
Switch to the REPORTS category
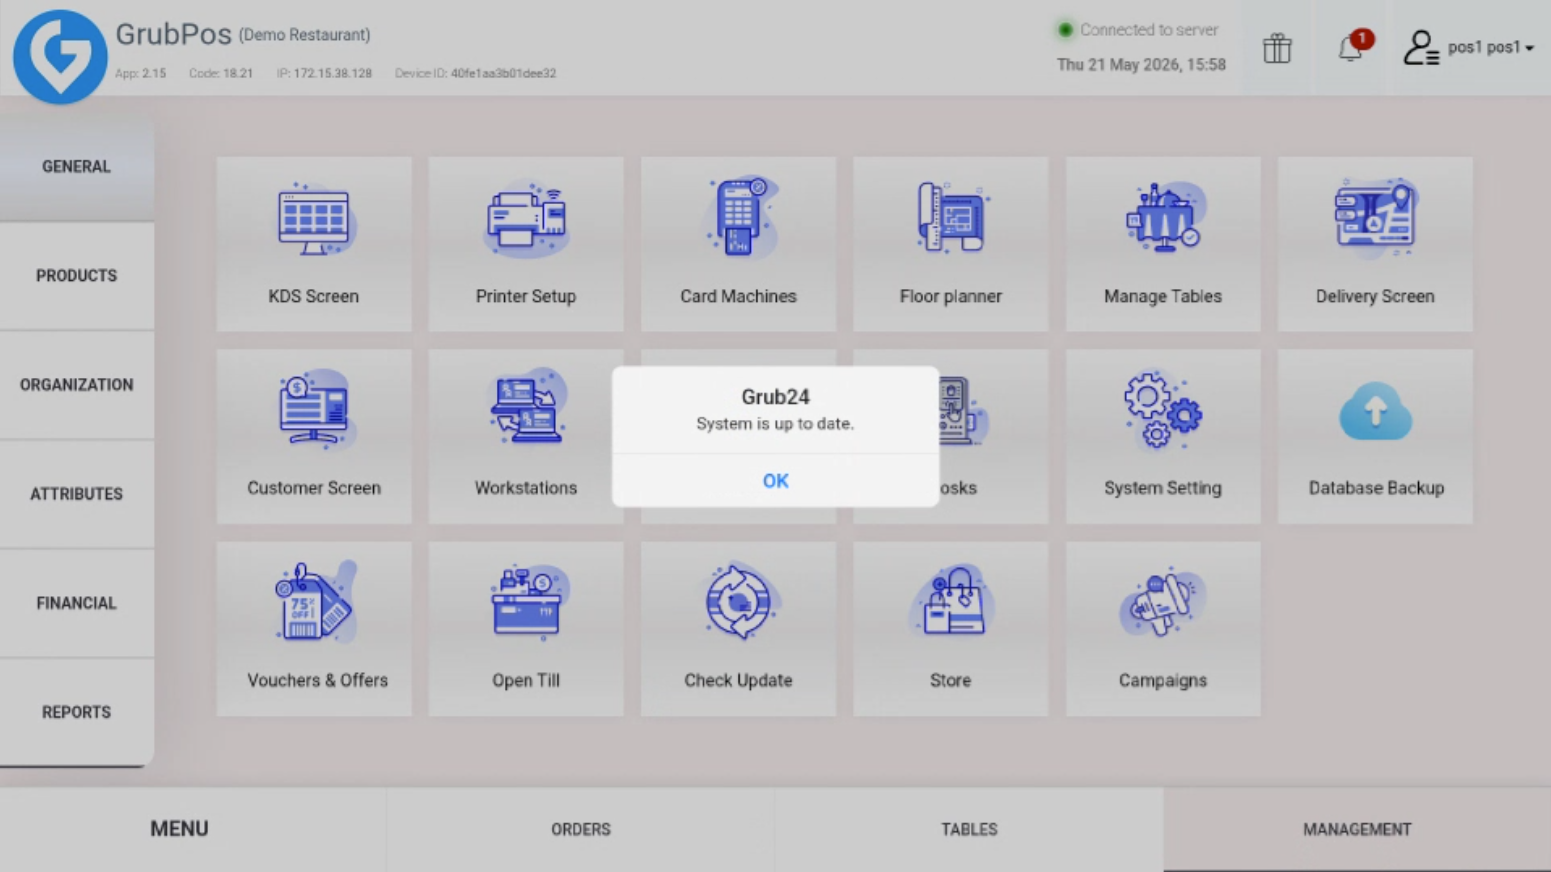77,712
